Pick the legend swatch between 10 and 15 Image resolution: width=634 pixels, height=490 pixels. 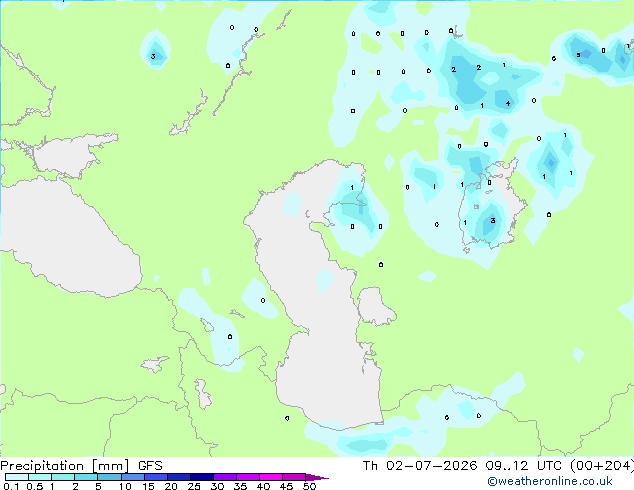tap(133, 477)
